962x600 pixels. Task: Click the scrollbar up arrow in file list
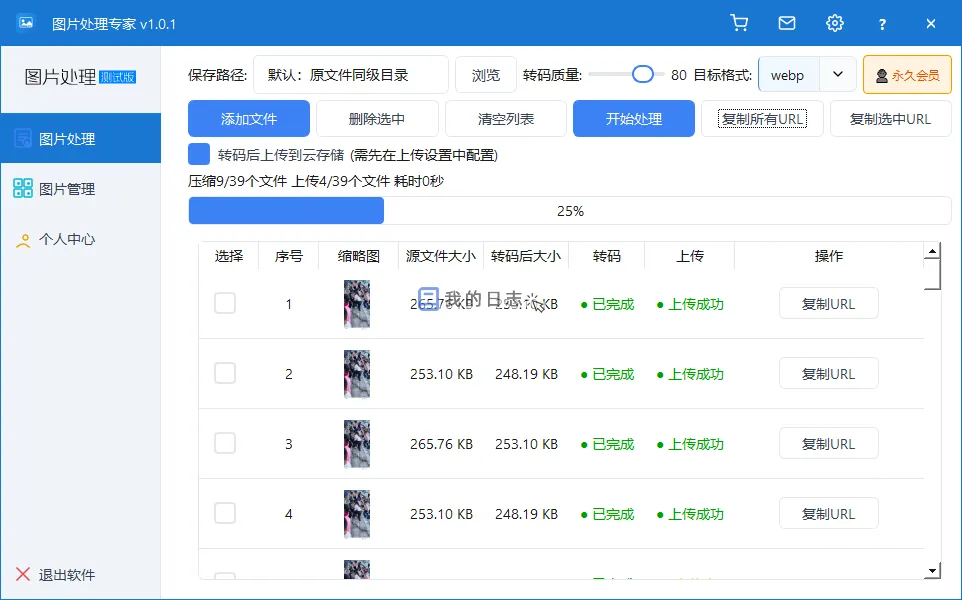tap(932, 252)
